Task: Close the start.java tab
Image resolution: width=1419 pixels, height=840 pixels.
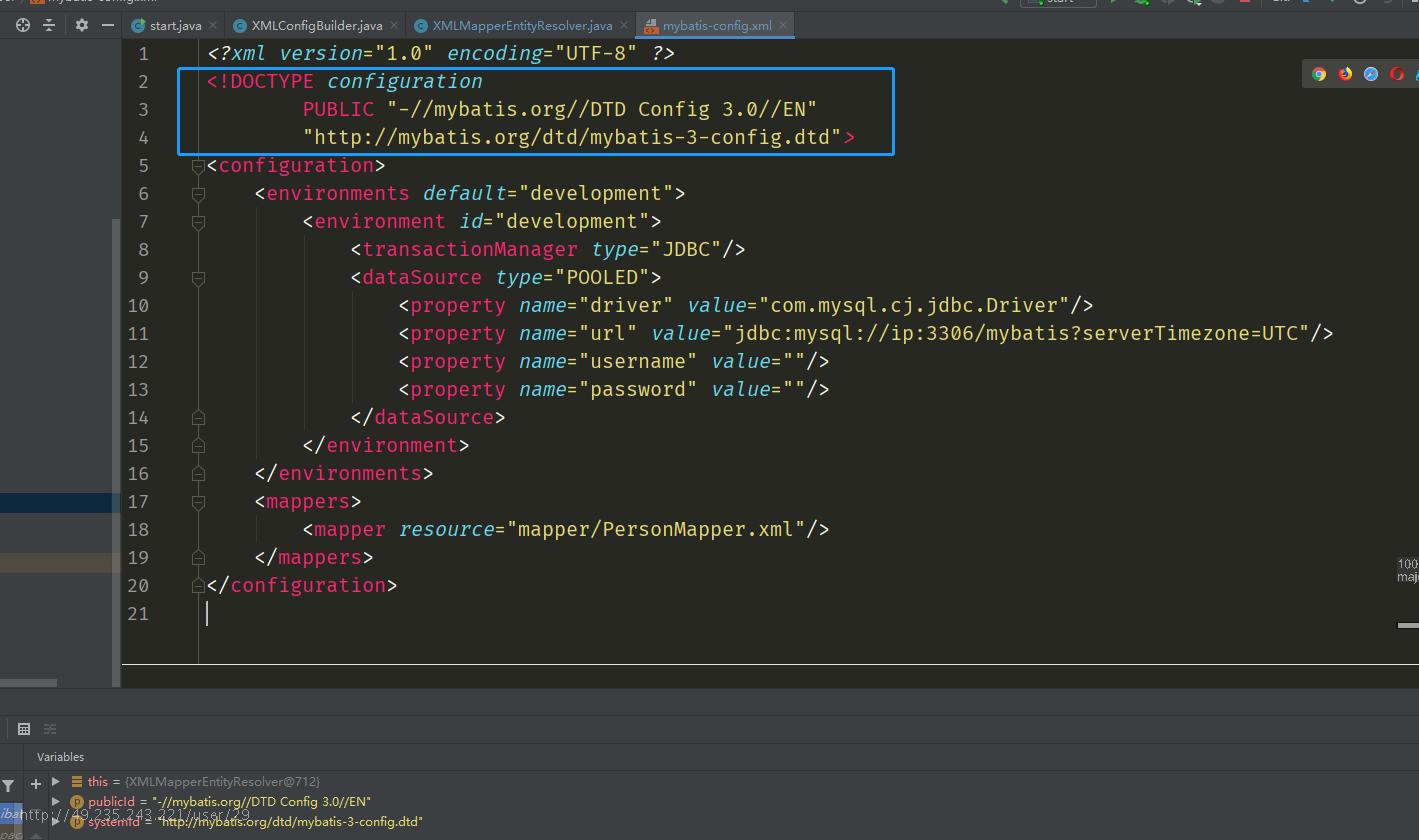Action: [214, 25]
